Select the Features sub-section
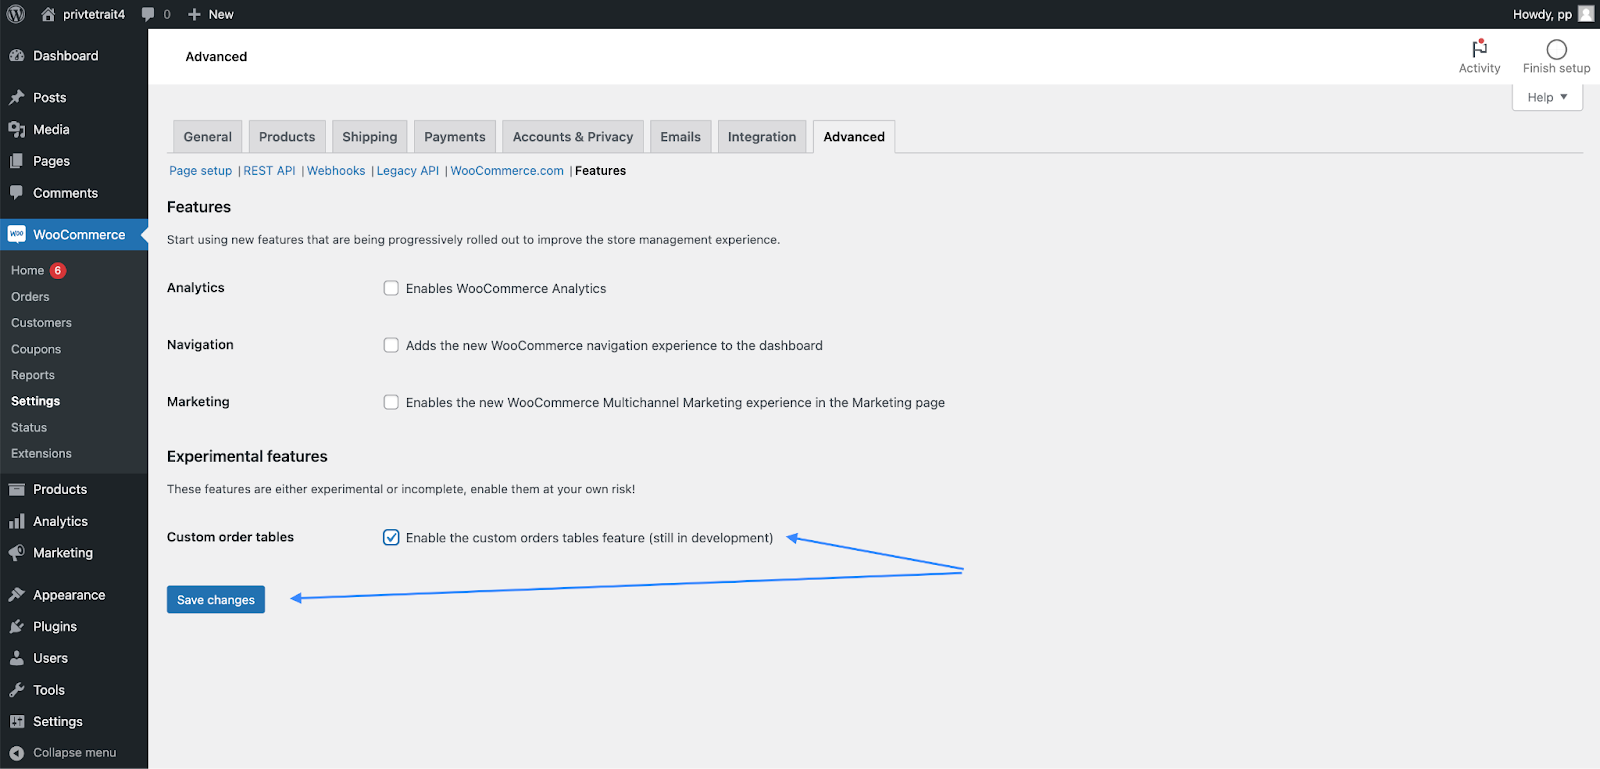 pyautogui.click(x=600, y=171)
